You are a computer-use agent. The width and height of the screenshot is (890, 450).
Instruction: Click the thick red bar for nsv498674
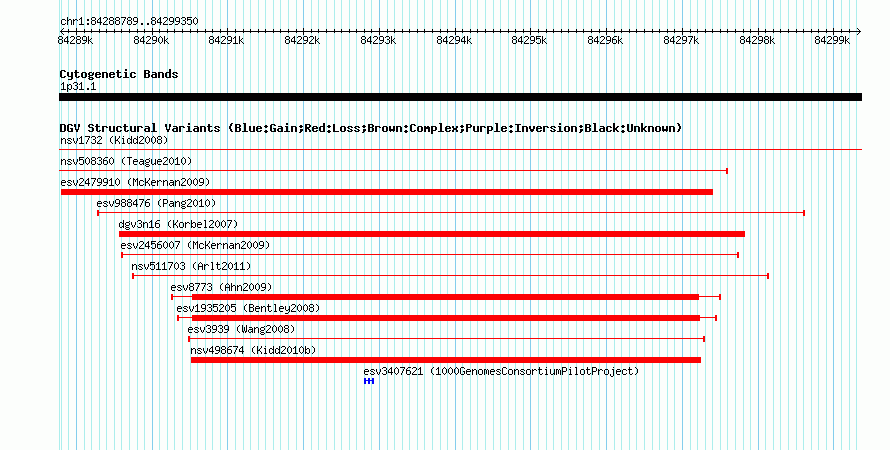pyautogui.click(x=446, y=360)
